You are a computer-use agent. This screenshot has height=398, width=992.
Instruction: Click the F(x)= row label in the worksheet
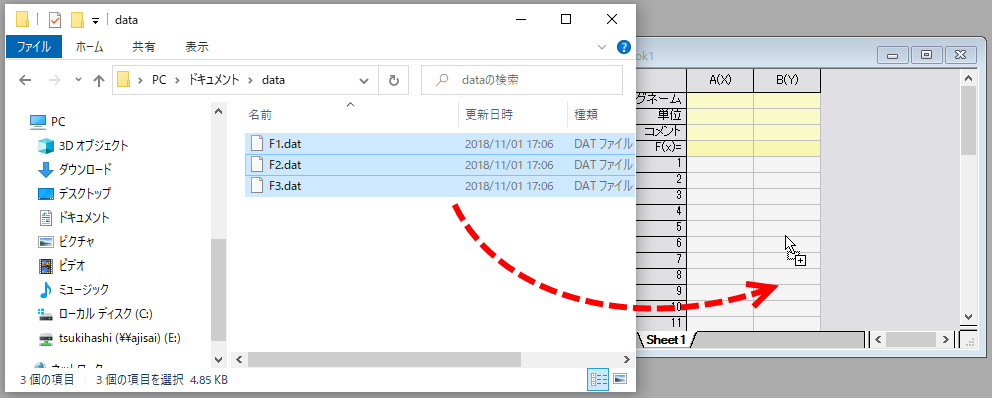point(661,147)
